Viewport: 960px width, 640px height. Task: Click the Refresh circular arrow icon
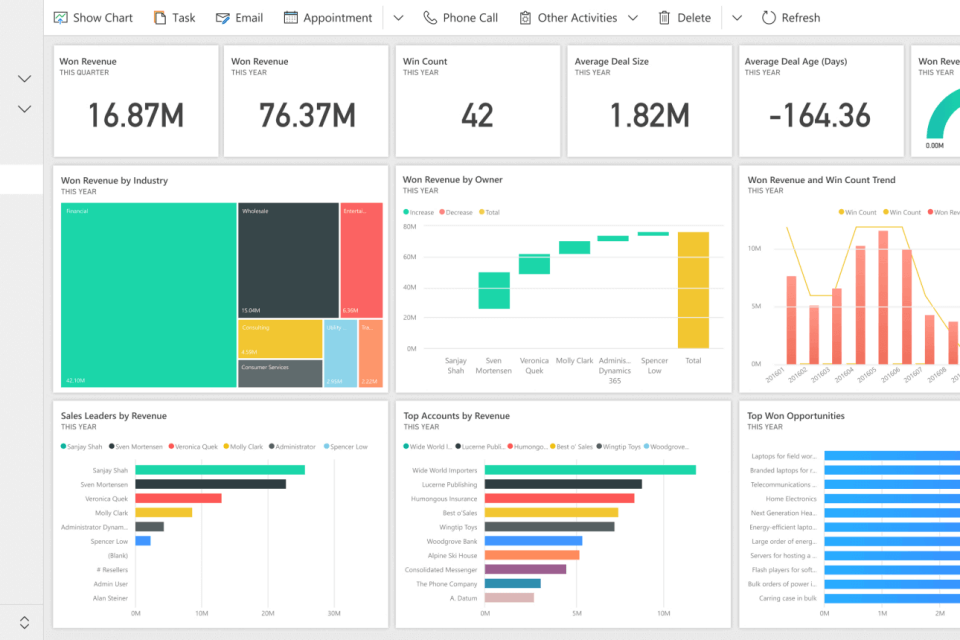click(768, 18)
